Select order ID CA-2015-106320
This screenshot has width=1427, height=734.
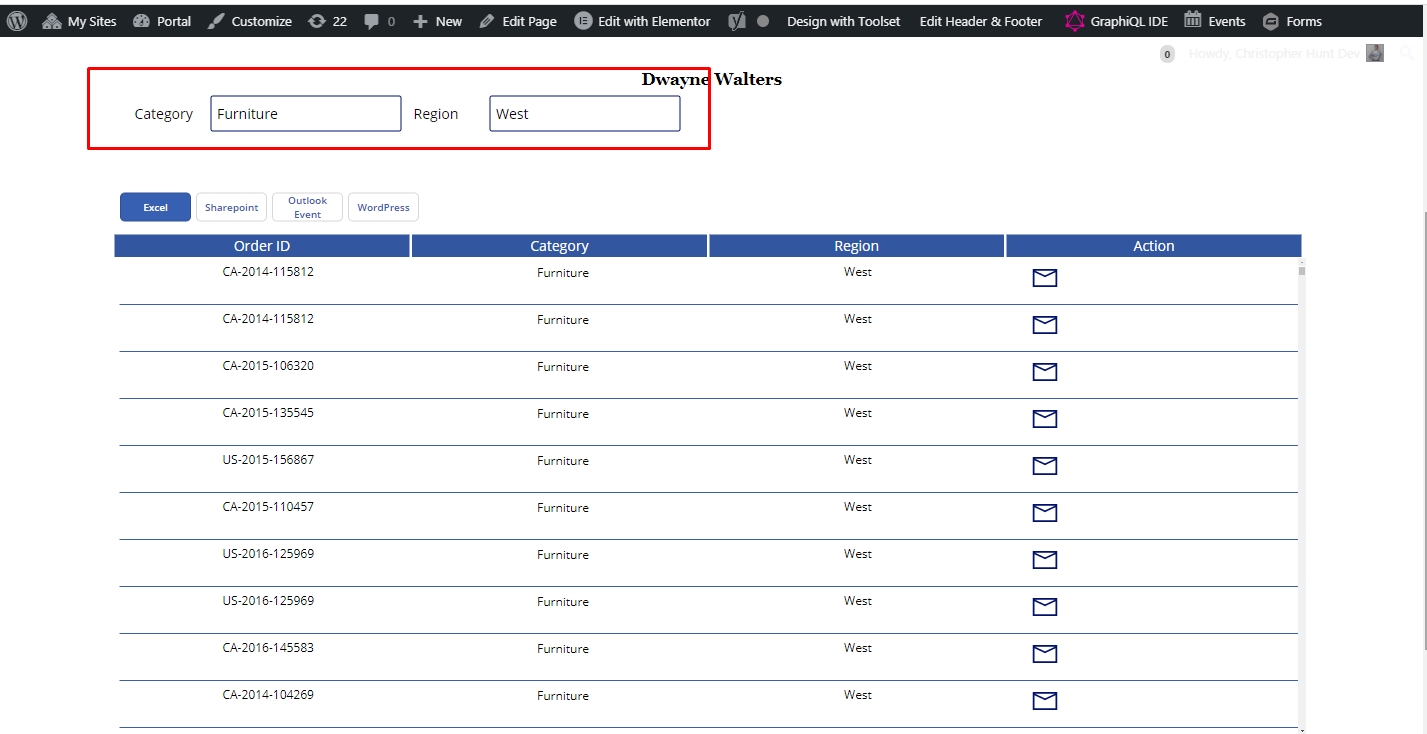[x=268, y=366]
